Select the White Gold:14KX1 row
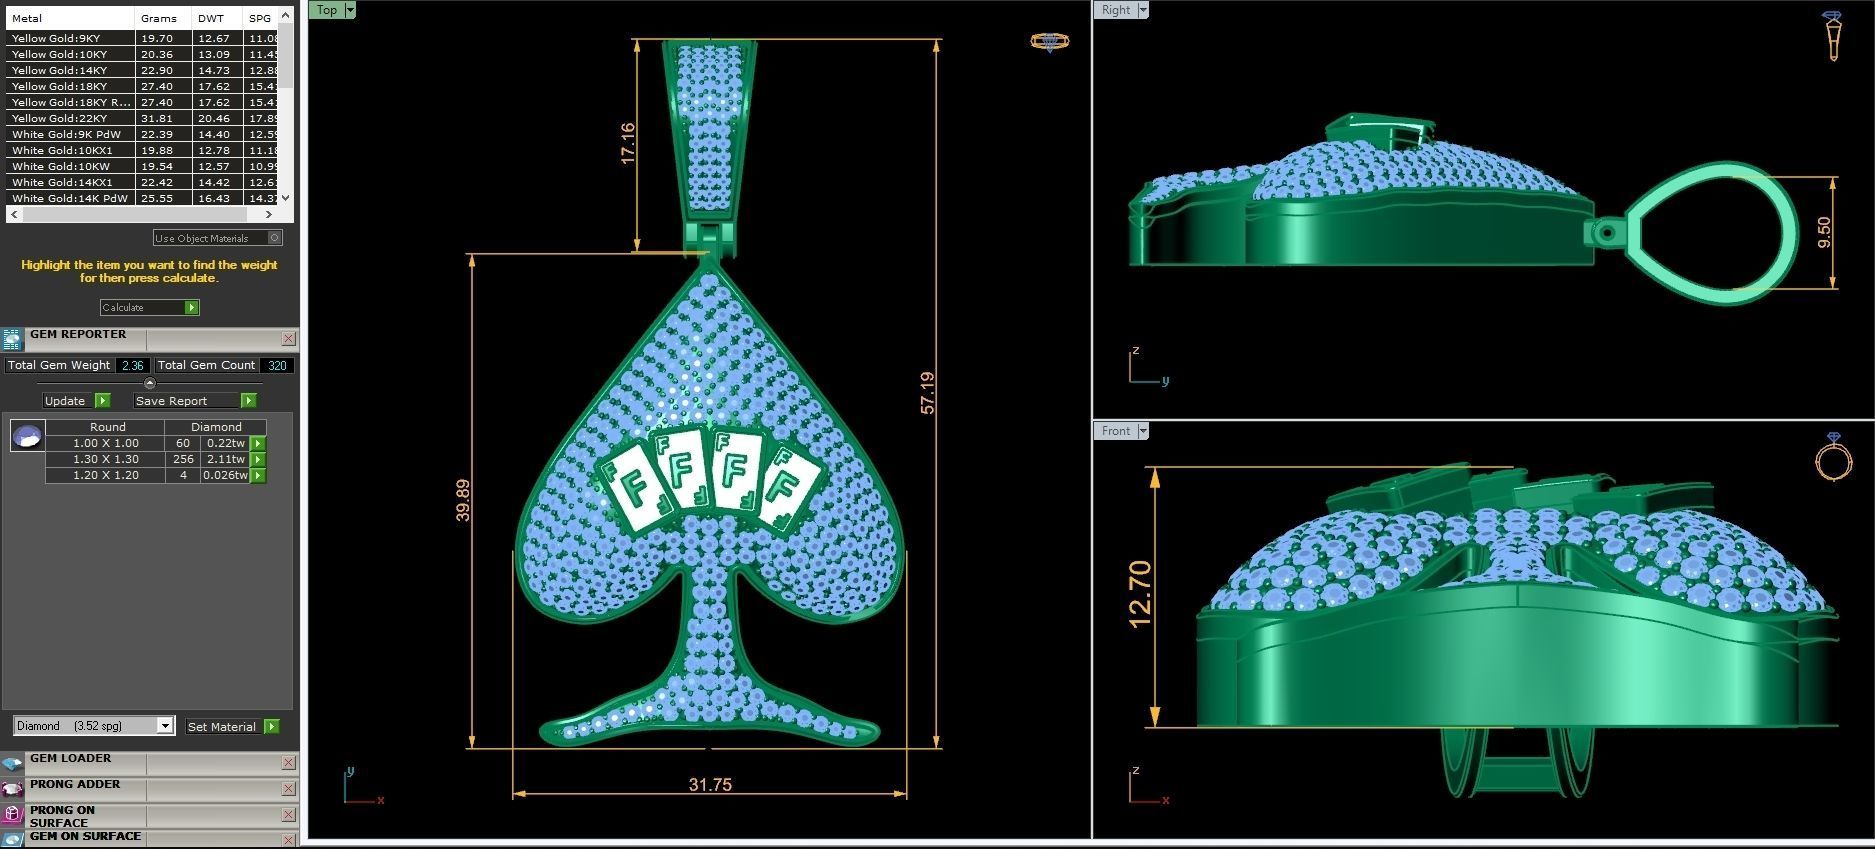The width and height of the screenshot is (1875, 849). [x=142, y=182]
